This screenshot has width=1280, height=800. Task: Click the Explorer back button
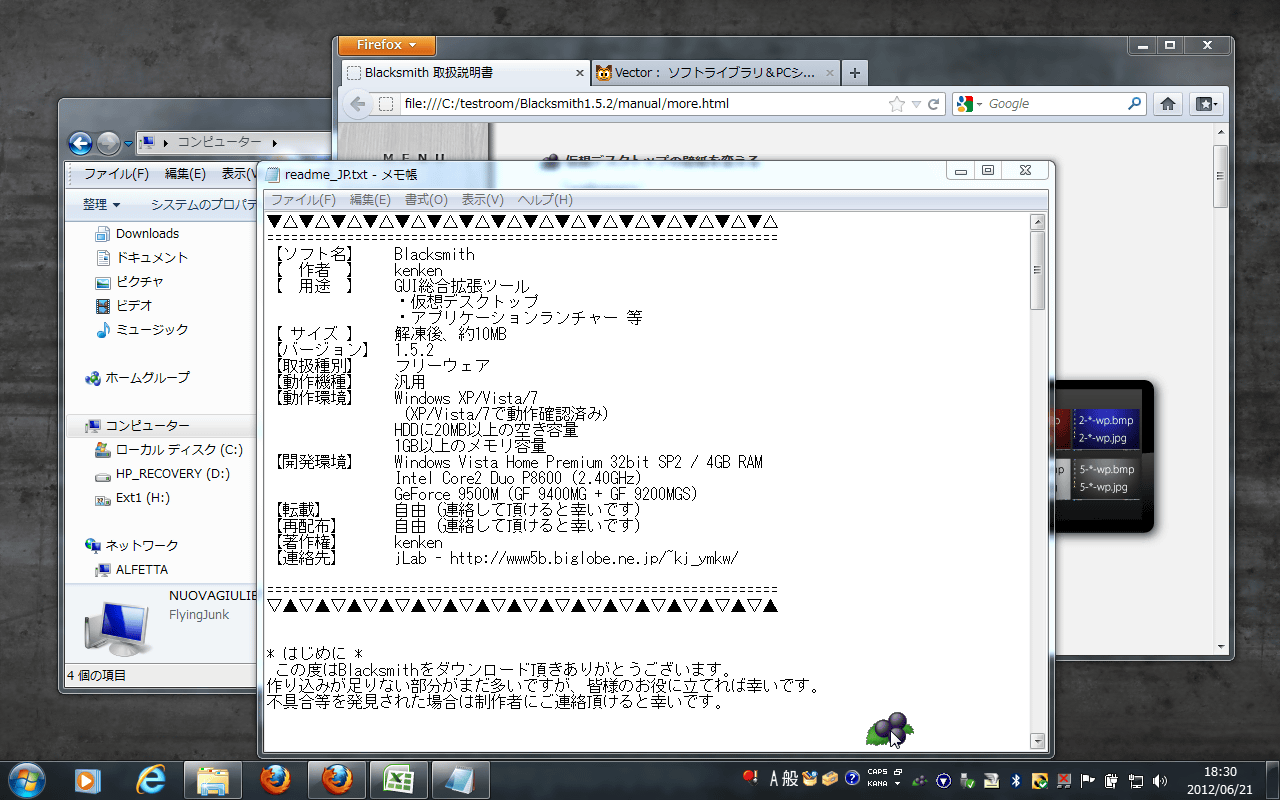80,143
